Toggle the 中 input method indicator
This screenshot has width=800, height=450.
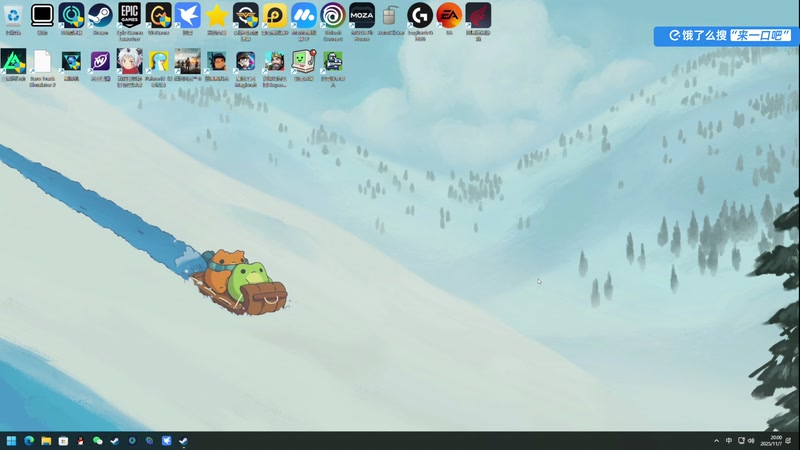pos(729,441)
